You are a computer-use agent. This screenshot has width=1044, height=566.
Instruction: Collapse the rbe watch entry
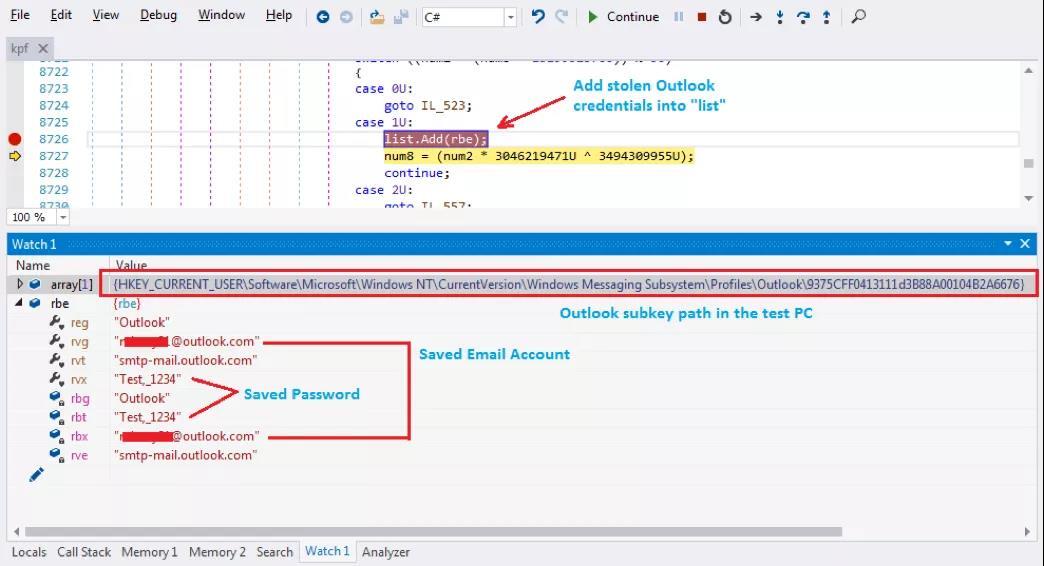click(x=20, y=303)
